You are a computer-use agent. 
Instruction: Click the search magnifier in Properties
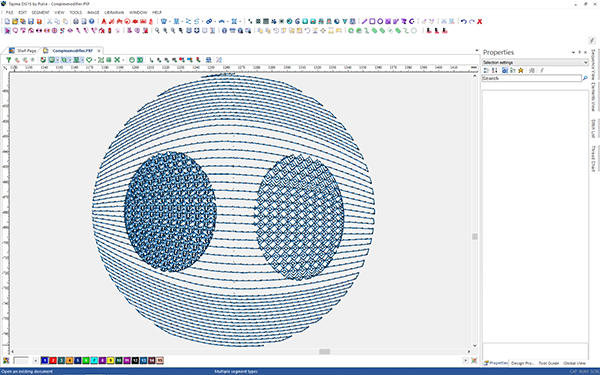585,78
